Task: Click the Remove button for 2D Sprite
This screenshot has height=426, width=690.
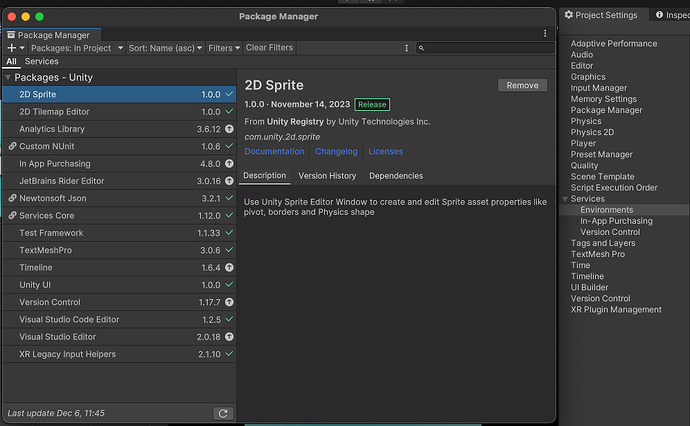Action: pyautogui.click(x=522, y=86)
